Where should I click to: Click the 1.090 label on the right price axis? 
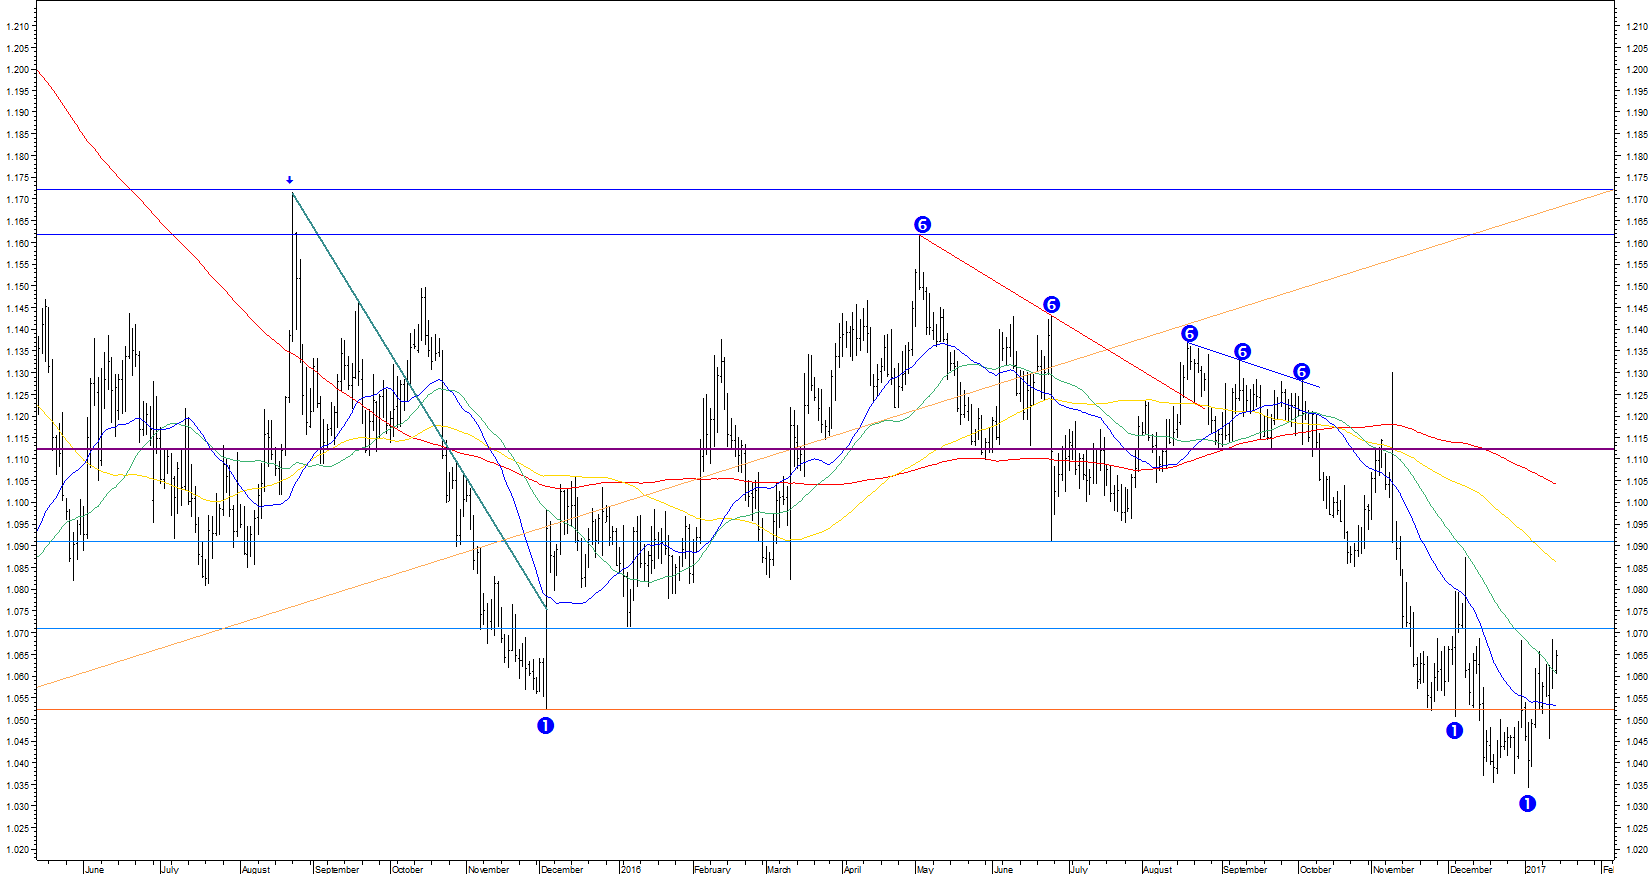coord(1636,547)
